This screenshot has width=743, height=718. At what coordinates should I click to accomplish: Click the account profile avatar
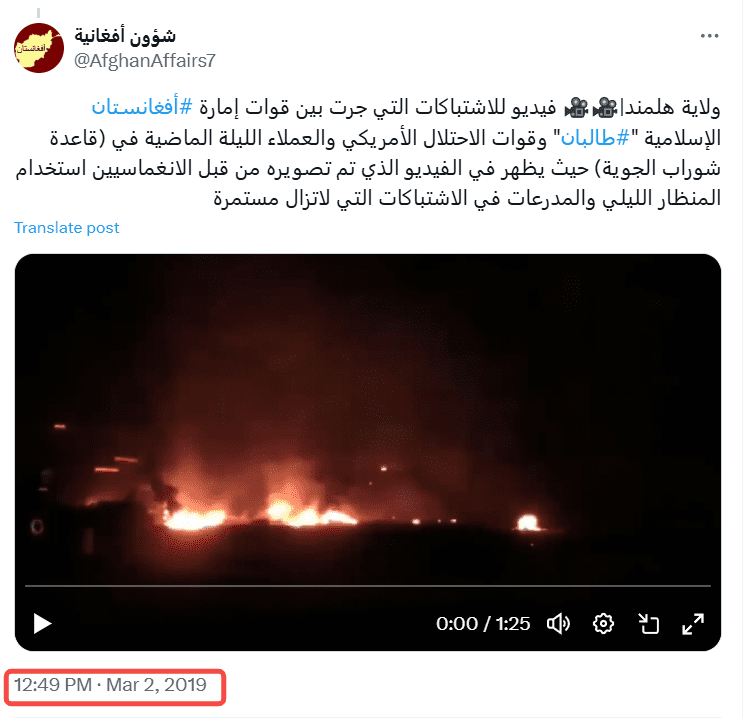(x=39, y=48)
